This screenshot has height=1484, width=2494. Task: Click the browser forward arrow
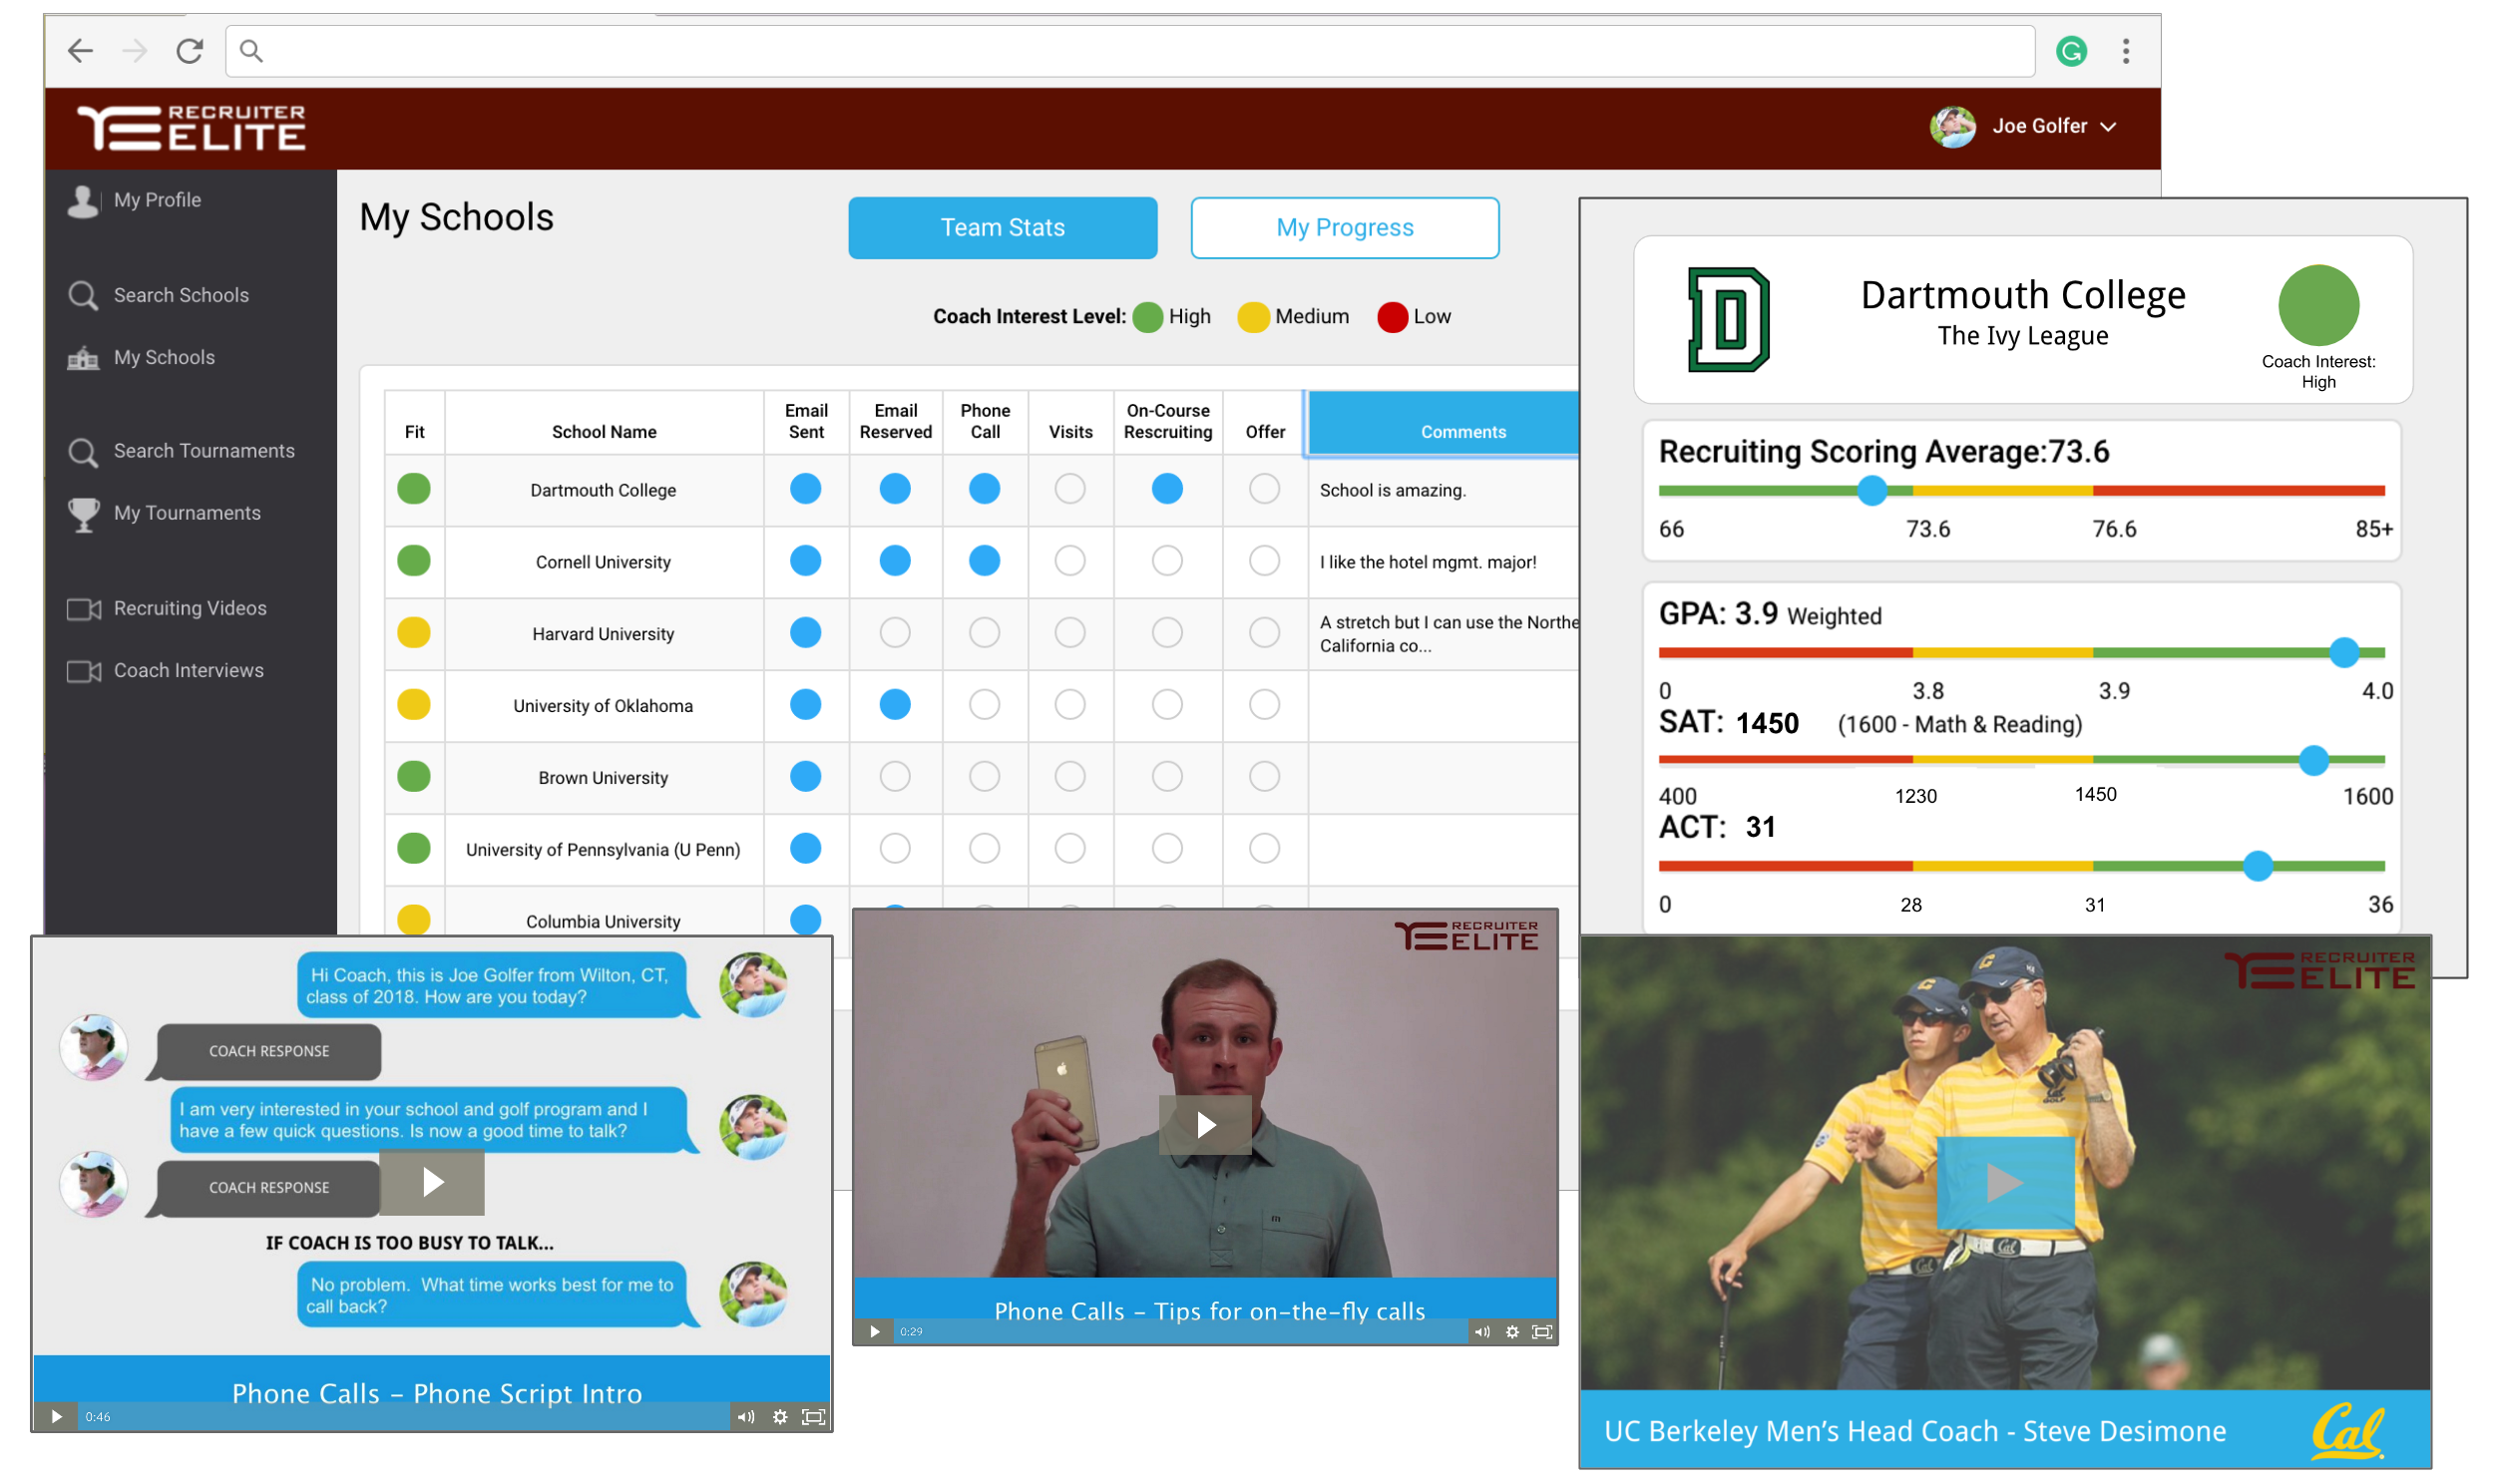coord(134,50)
